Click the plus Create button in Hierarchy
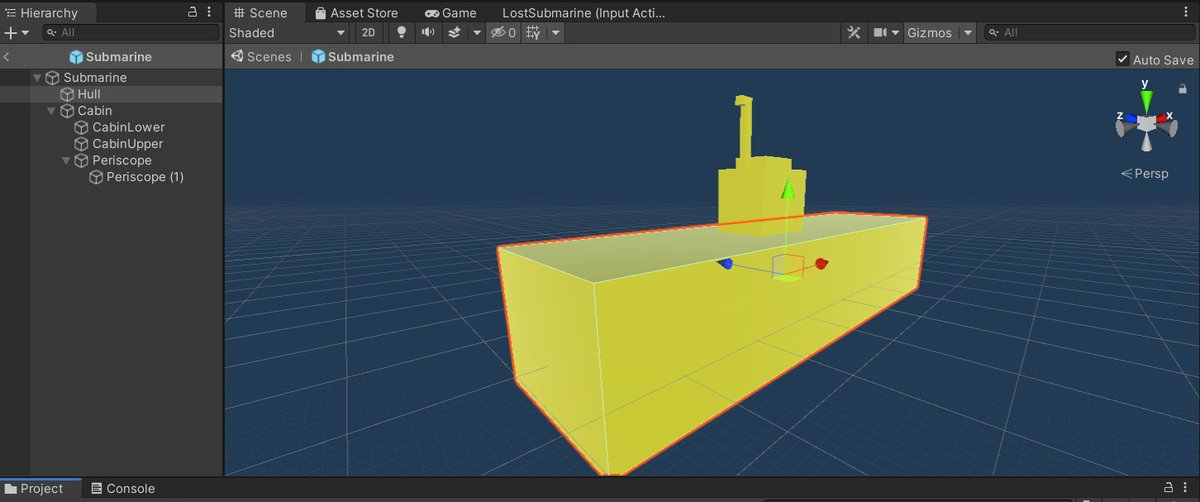The image size is (1200, 502). pos(10,32)
